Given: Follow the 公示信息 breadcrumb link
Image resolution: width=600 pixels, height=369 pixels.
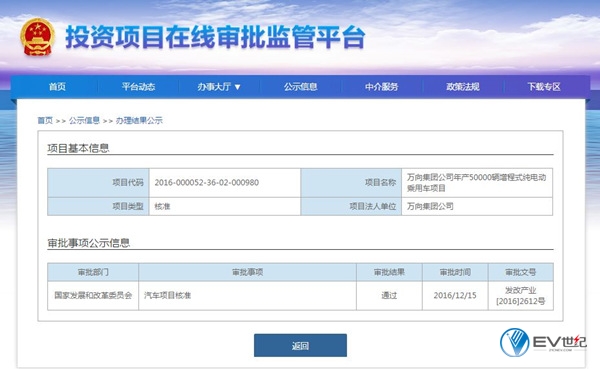Looking at the screenshot, I should pos(84,121).
